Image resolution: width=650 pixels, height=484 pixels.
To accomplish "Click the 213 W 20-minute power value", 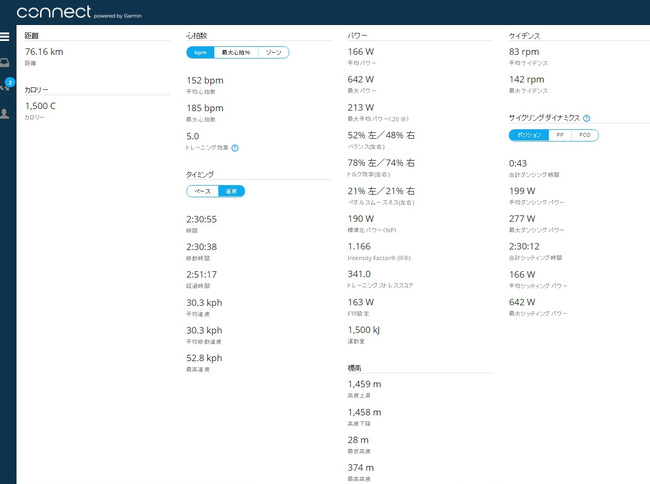I will 361,108.
